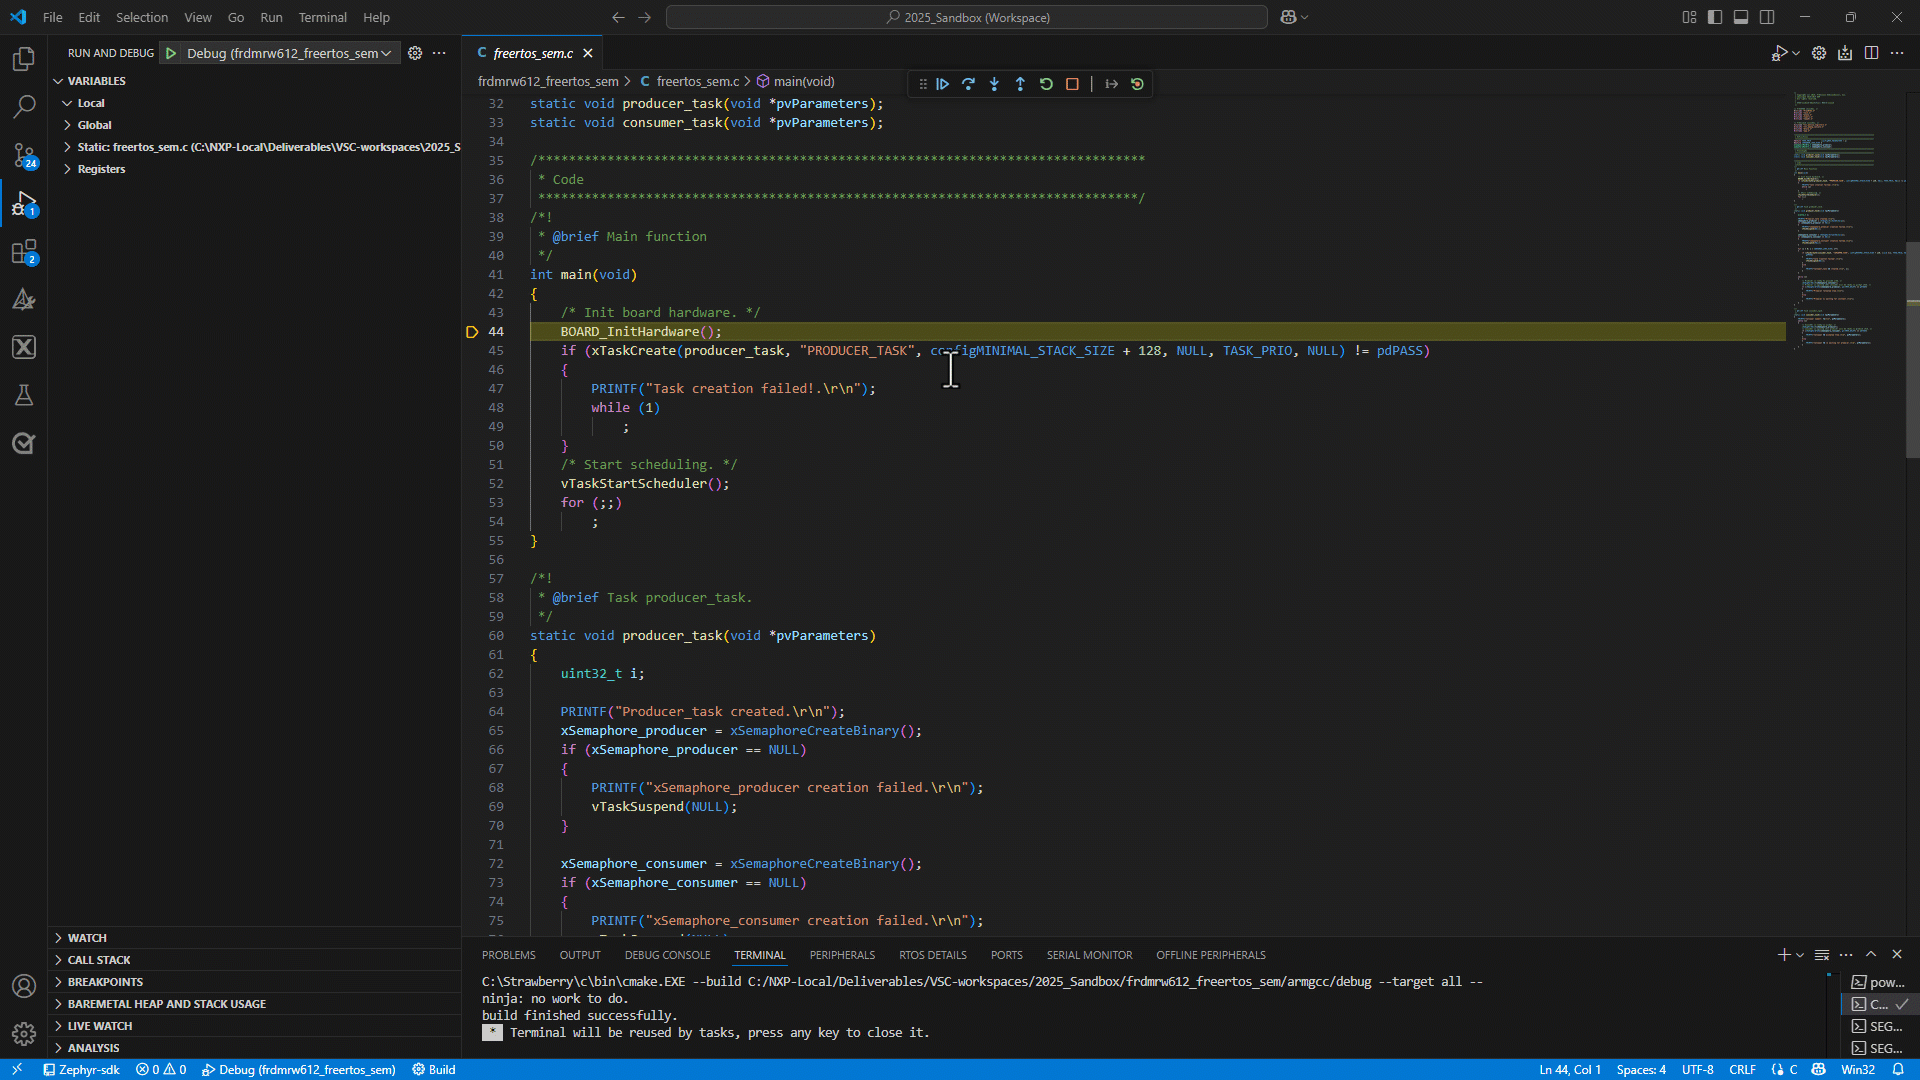This screenshot has width=1920, height=1080.
Task: Click Build in the status bar
Action: point(434,1069)
